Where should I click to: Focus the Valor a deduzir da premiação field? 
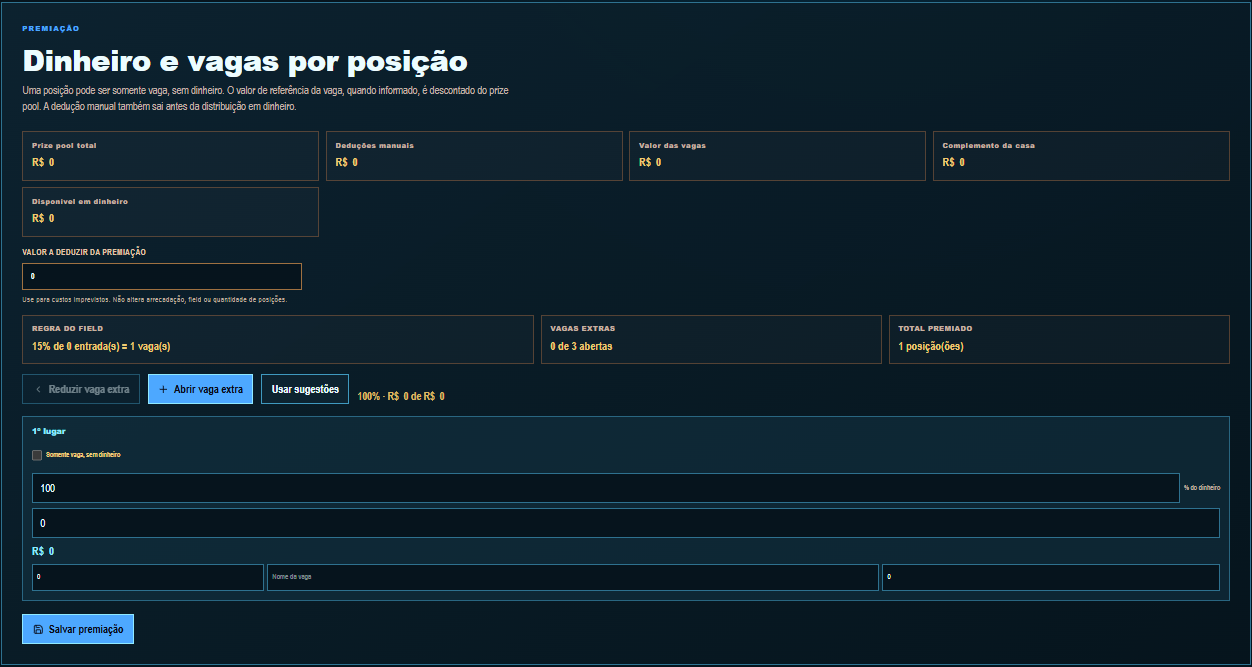click(x=162, y=276)
